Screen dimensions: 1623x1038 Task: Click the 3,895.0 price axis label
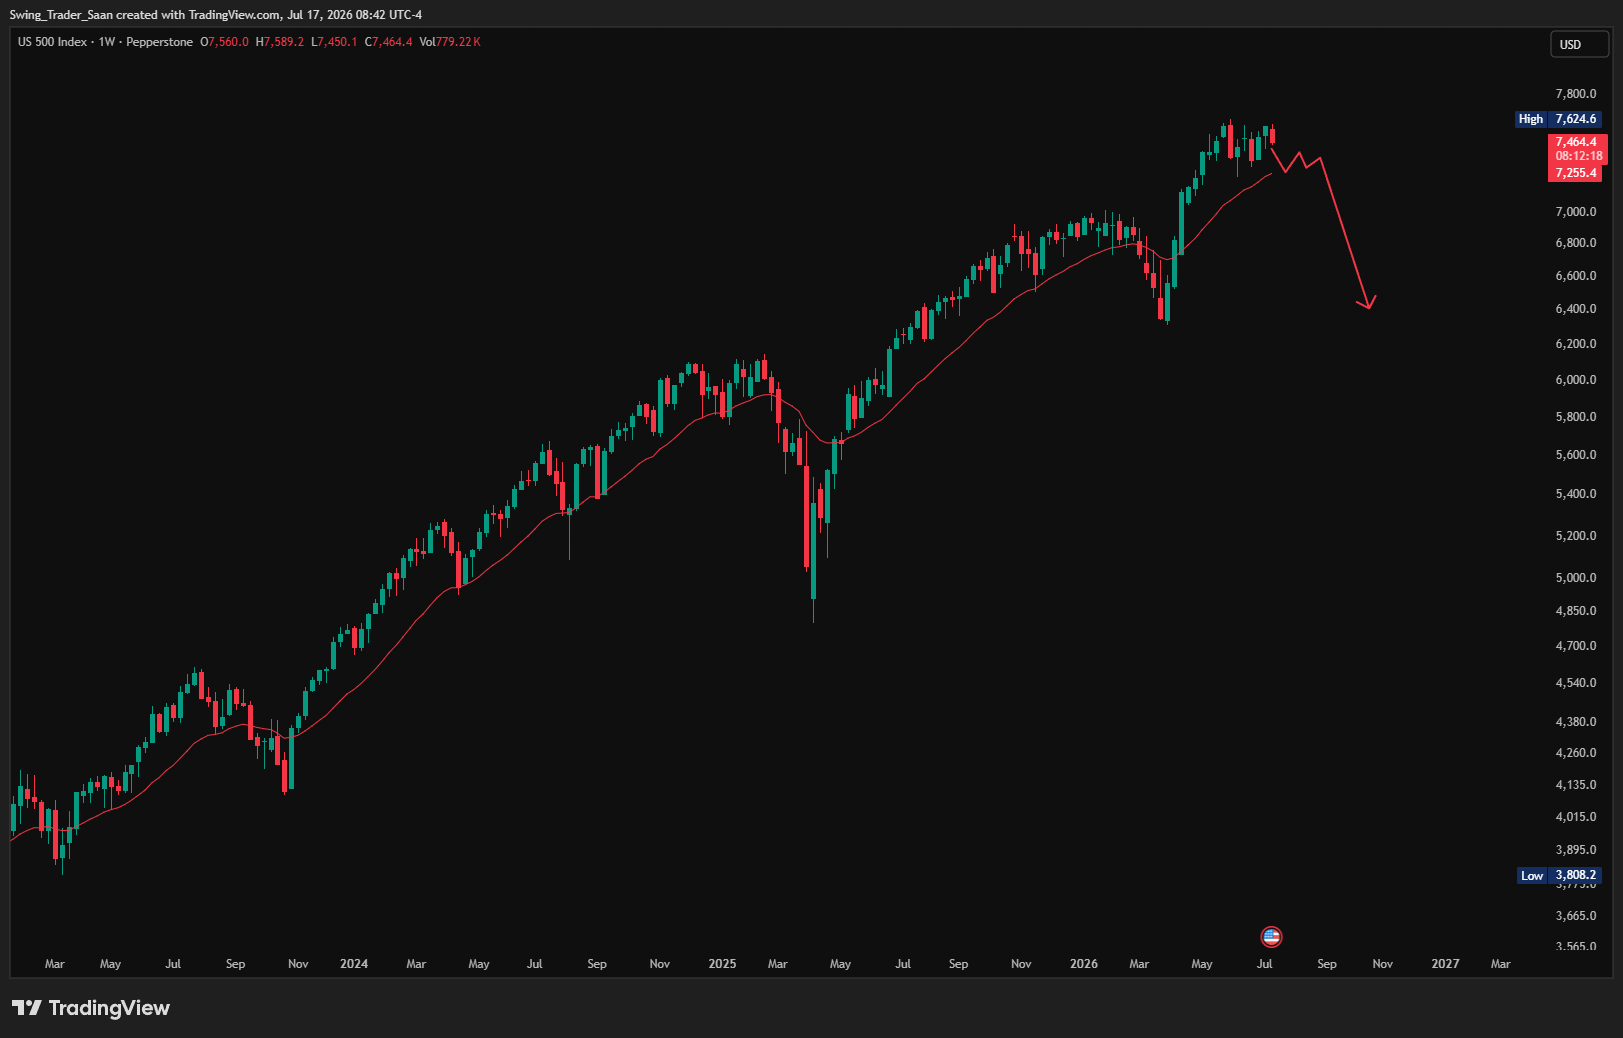(1576, 850)
